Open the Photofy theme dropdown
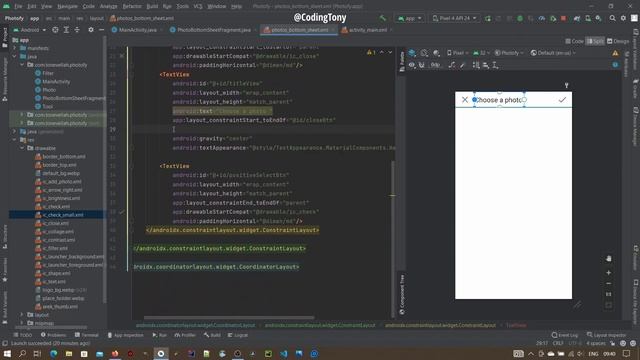The width and height of the screenshot is (640, 360). (x=509, y=53)
